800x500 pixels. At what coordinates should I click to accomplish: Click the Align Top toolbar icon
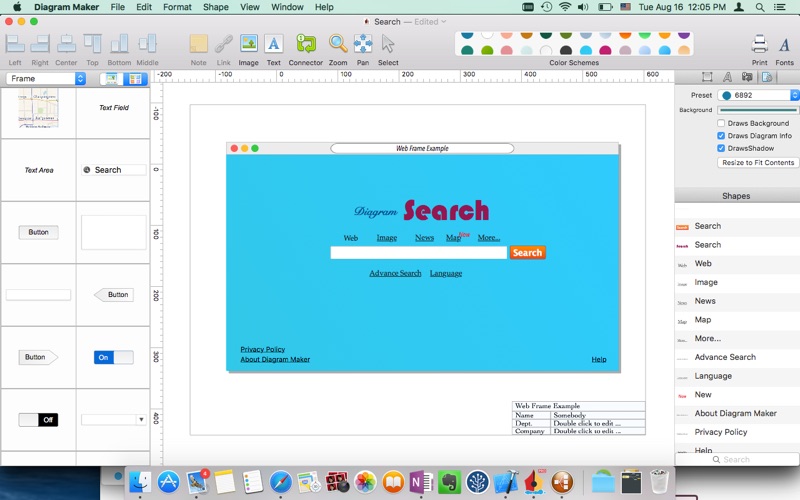click(x=92, y=44)
